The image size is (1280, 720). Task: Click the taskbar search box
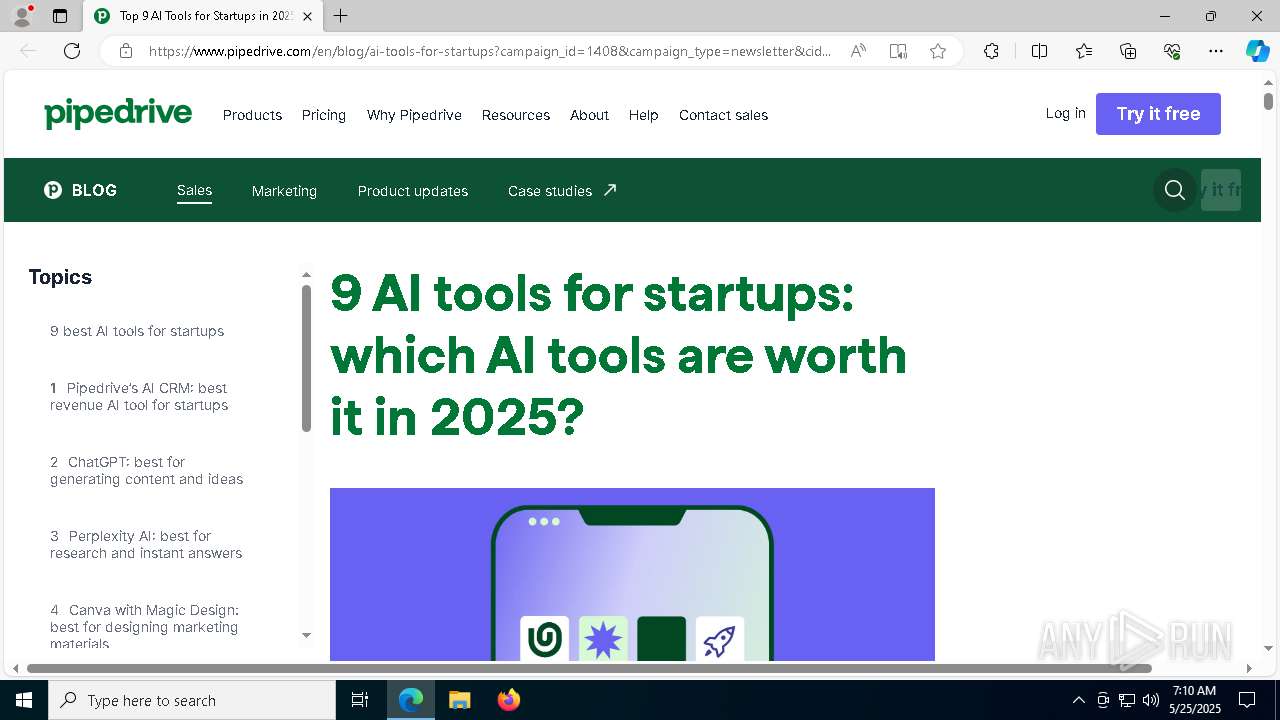[x=192, y=700]
